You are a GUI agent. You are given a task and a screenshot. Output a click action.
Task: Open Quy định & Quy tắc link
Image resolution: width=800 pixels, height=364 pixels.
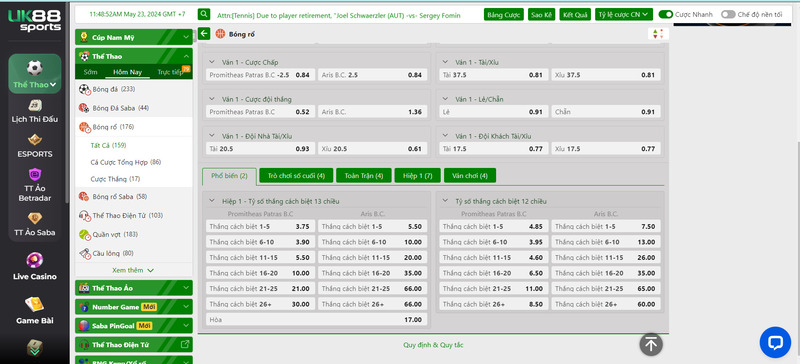(433, 345)
